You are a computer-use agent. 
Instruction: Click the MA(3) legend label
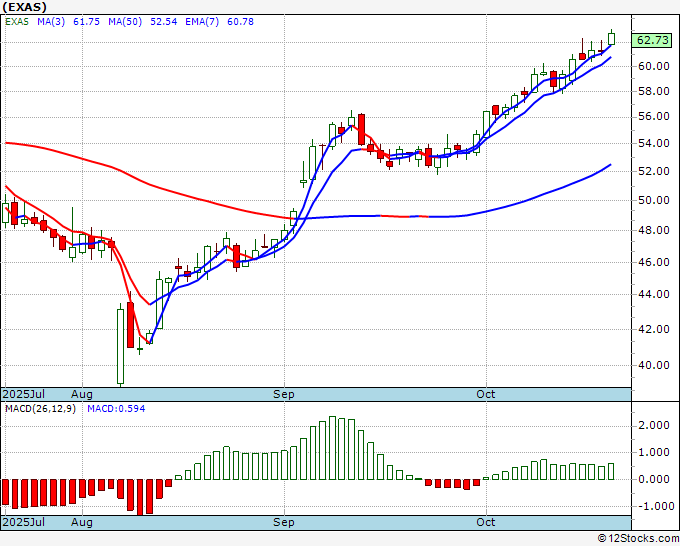(x=51, y=22)
